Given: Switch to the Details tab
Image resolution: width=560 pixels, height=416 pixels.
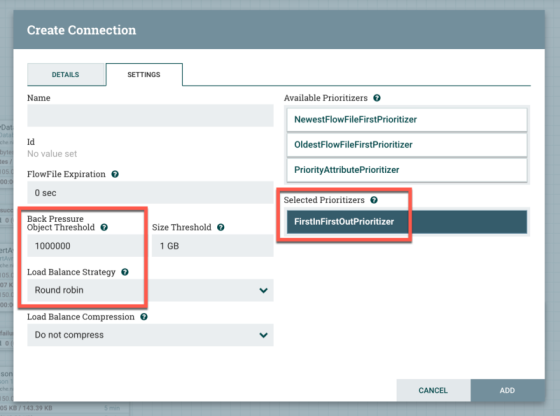Looking at the screenshot, I should pos(66,75).
